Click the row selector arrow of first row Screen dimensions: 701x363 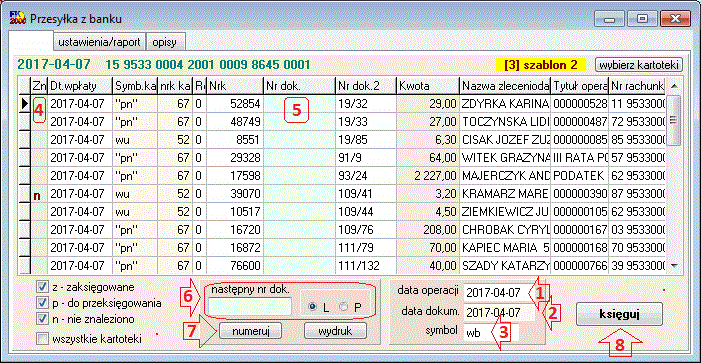[x=25, y=104]
